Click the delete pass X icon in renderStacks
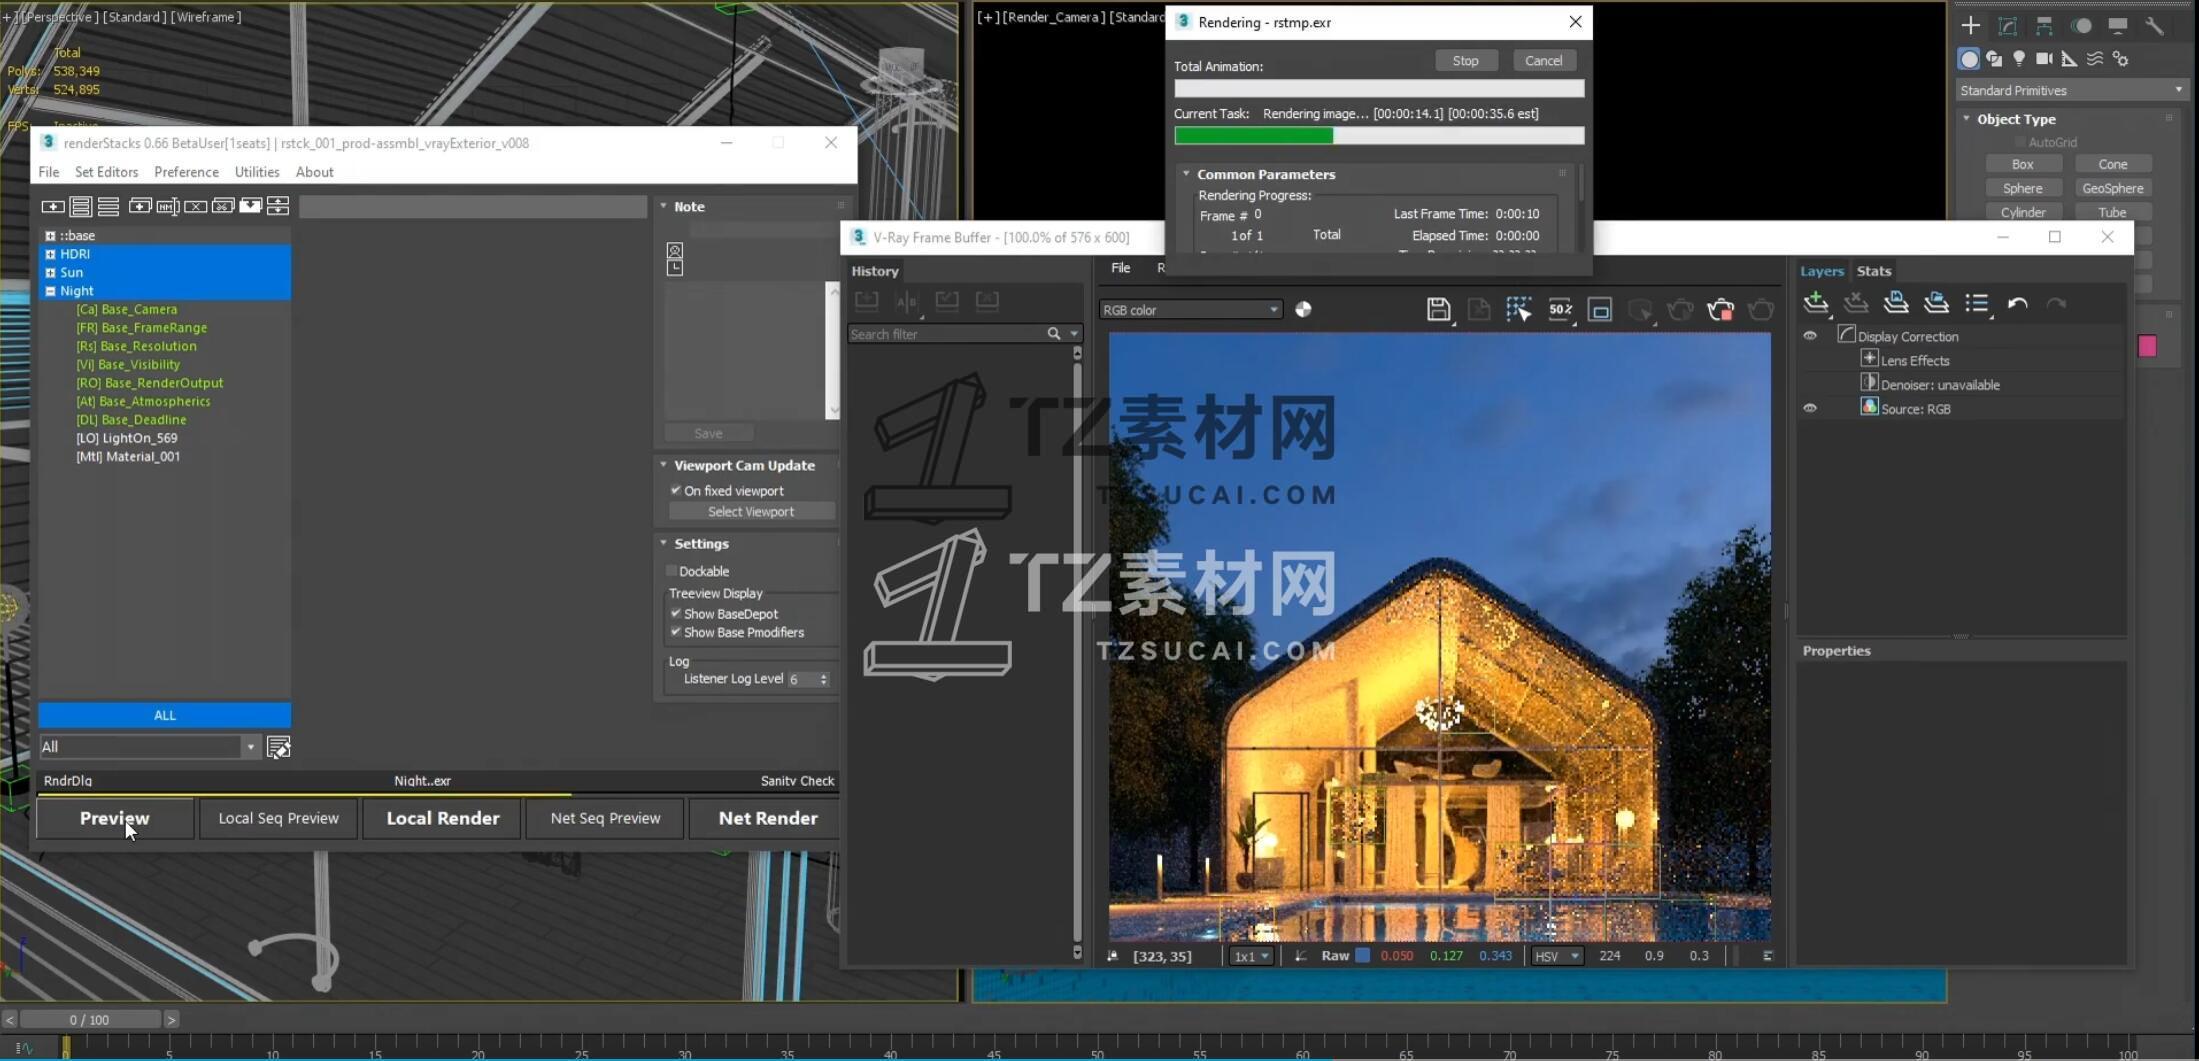2199x1061 pixels. (x=196, y=206)
